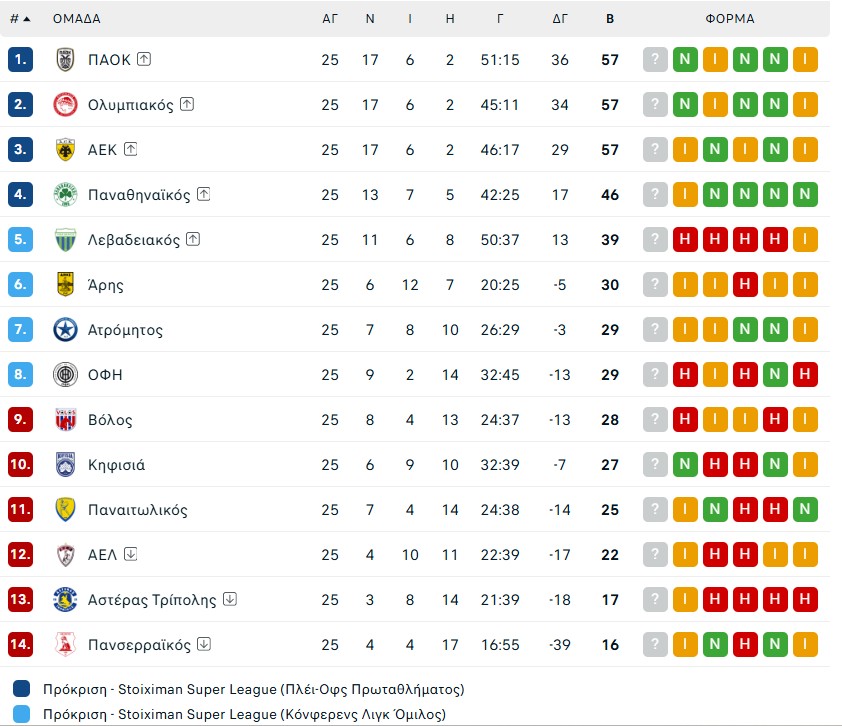The width and height of the screenshot is (842, 726).
Task: Click the Άρης team logo
Action: click(x=65, y=285)
